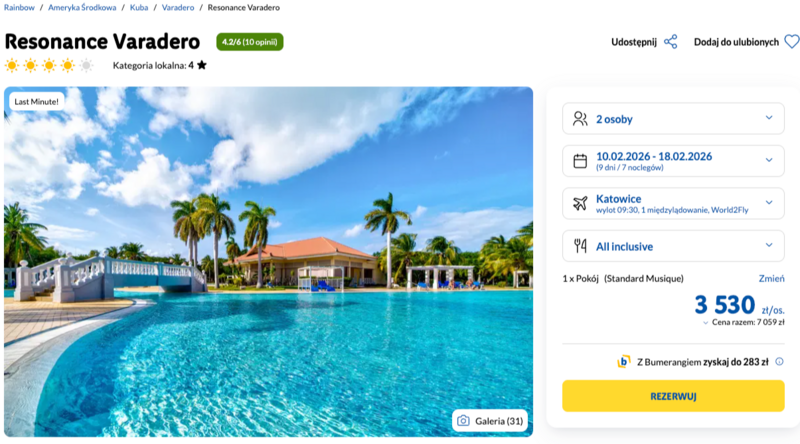Open the 4.2/6 reviews rating badge
The height and width of the screenshot is (444, 800).
click(250, 42)
